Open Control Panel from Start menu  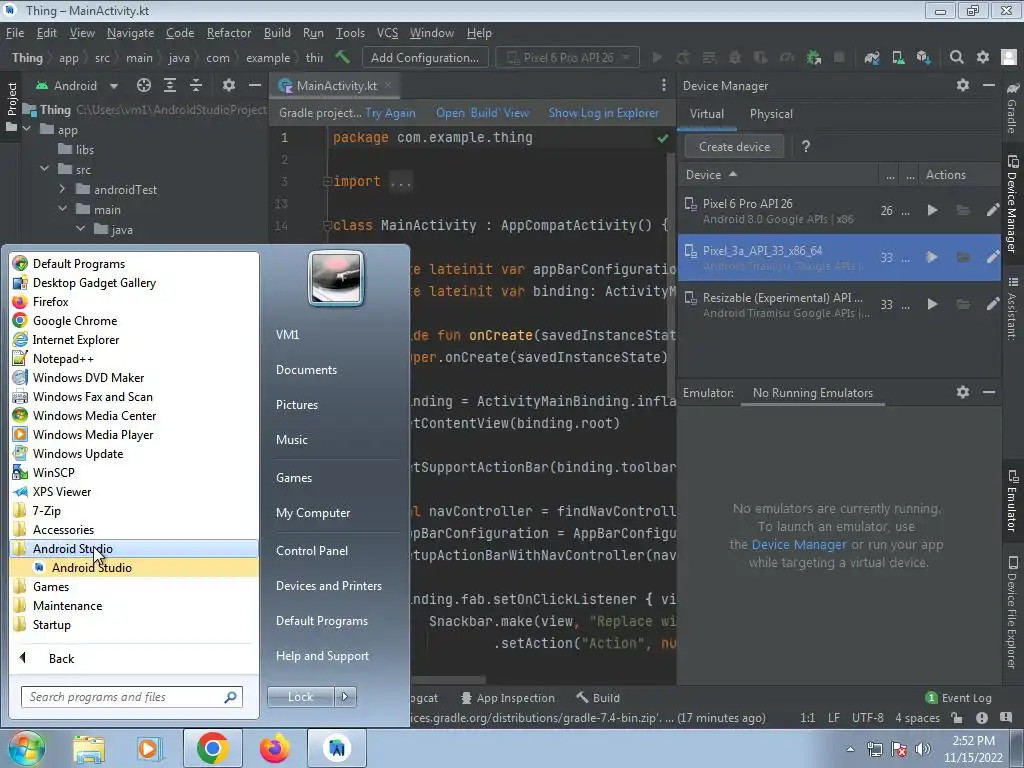tap(312, 551)
